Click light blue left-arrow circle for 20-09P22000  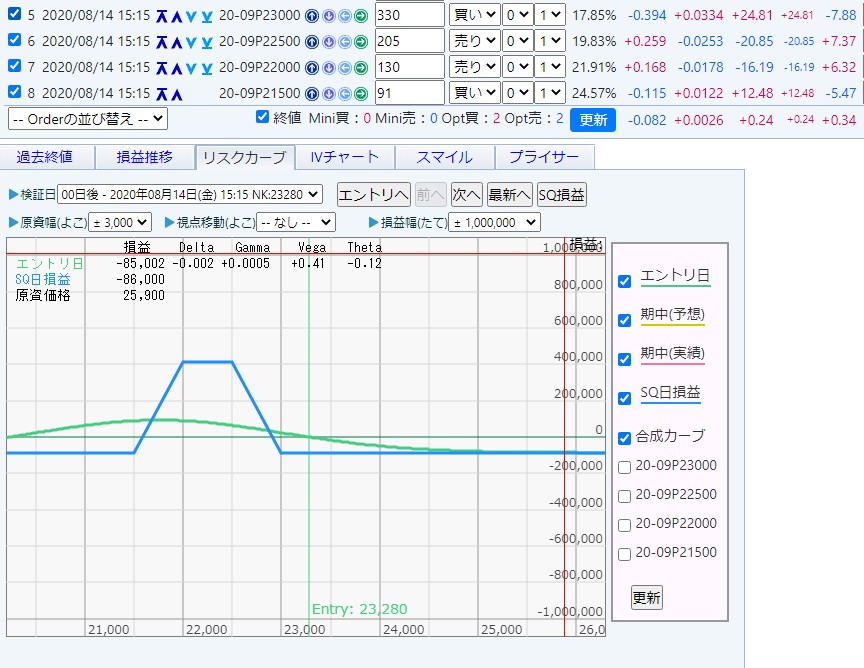coord(344,68)
